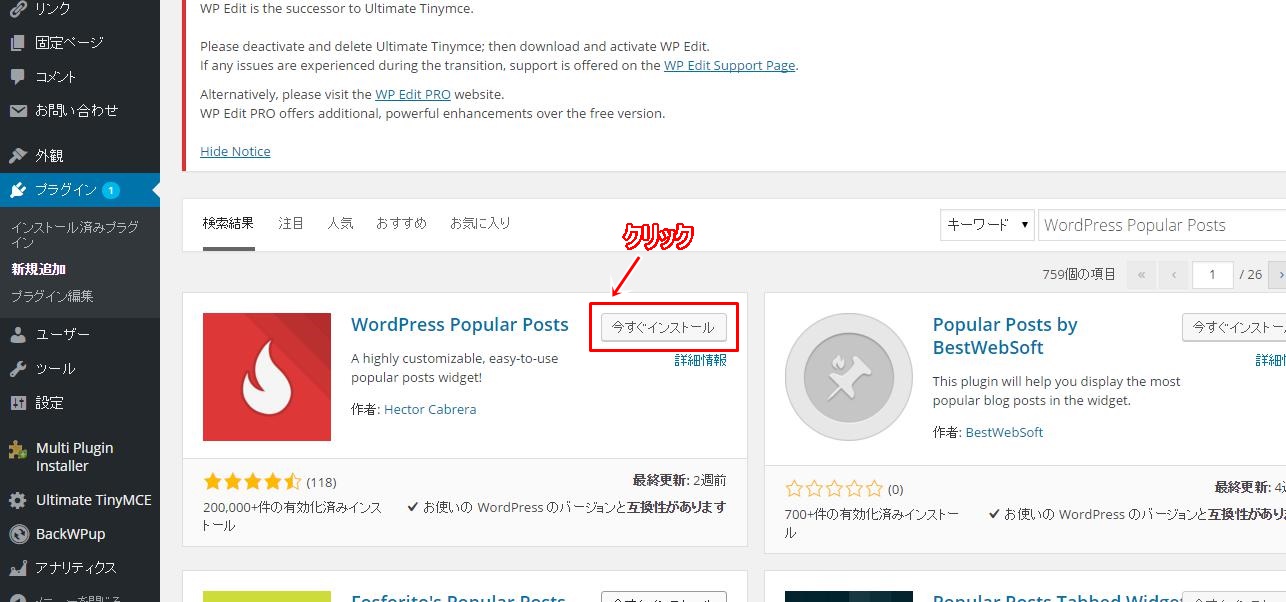The image size is (1286, 602).
Task: Select 新規追加 submenu item
Action: click(39, 269)
